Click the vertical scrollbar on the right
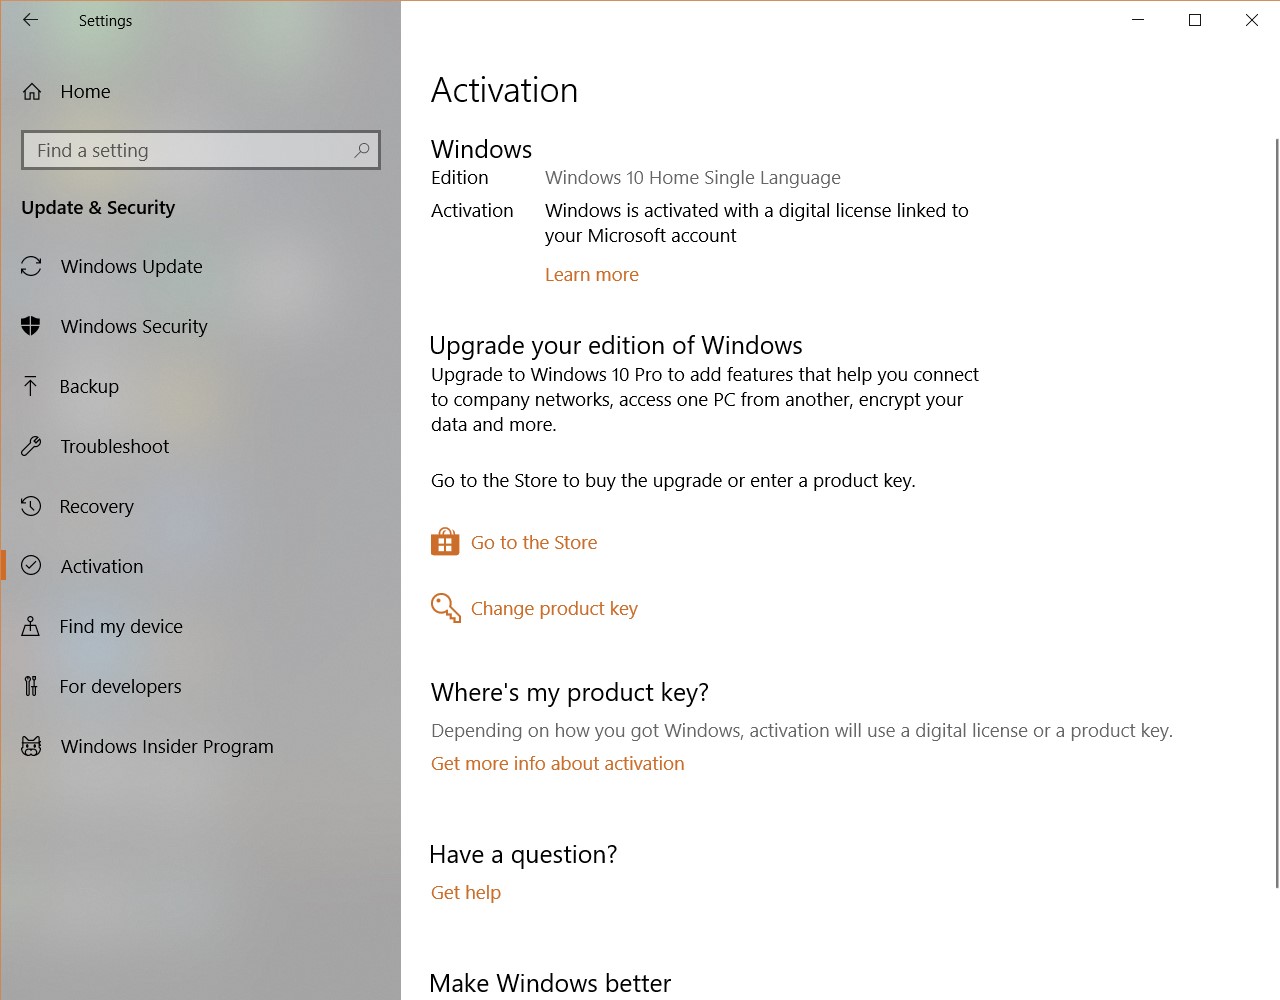1280x1000 pixels. pos(1276,513)
